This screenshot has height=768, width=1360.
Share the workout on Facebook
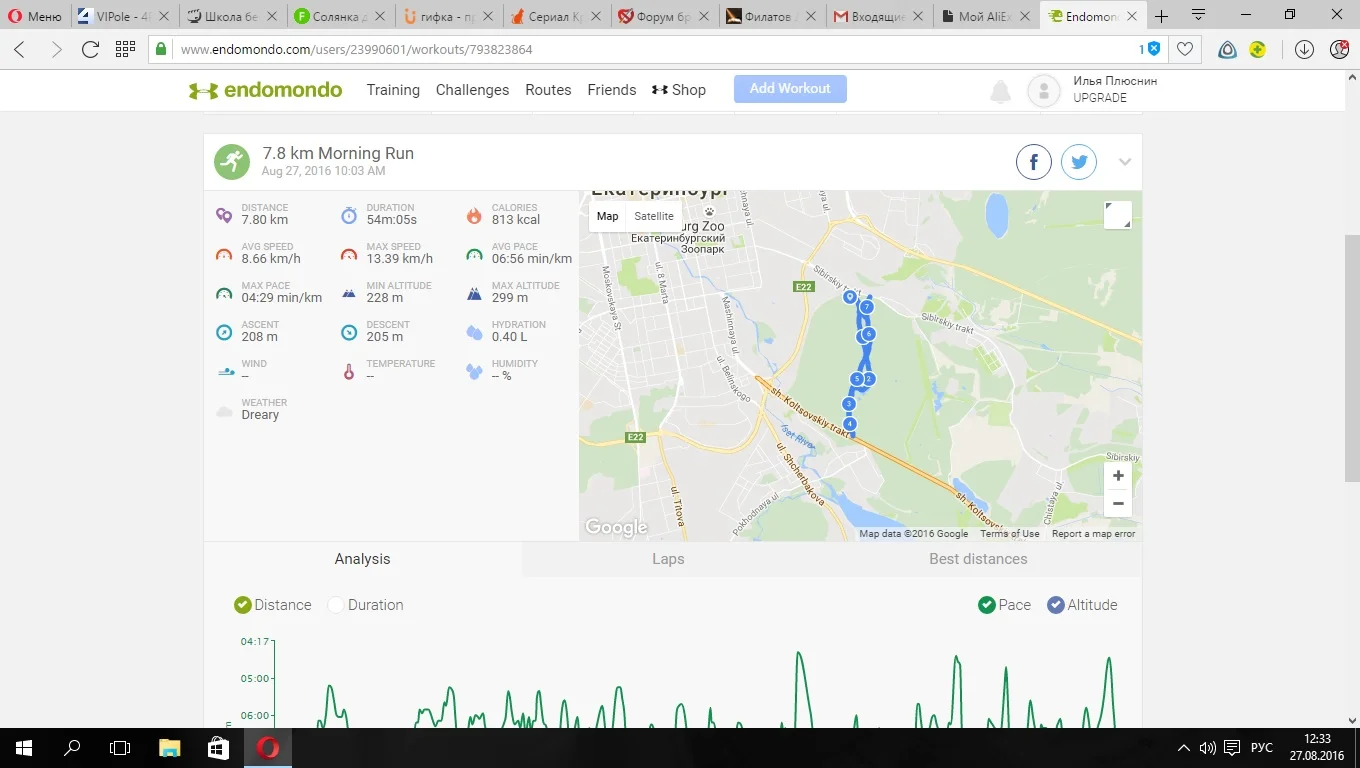[x=1034, y=162]
